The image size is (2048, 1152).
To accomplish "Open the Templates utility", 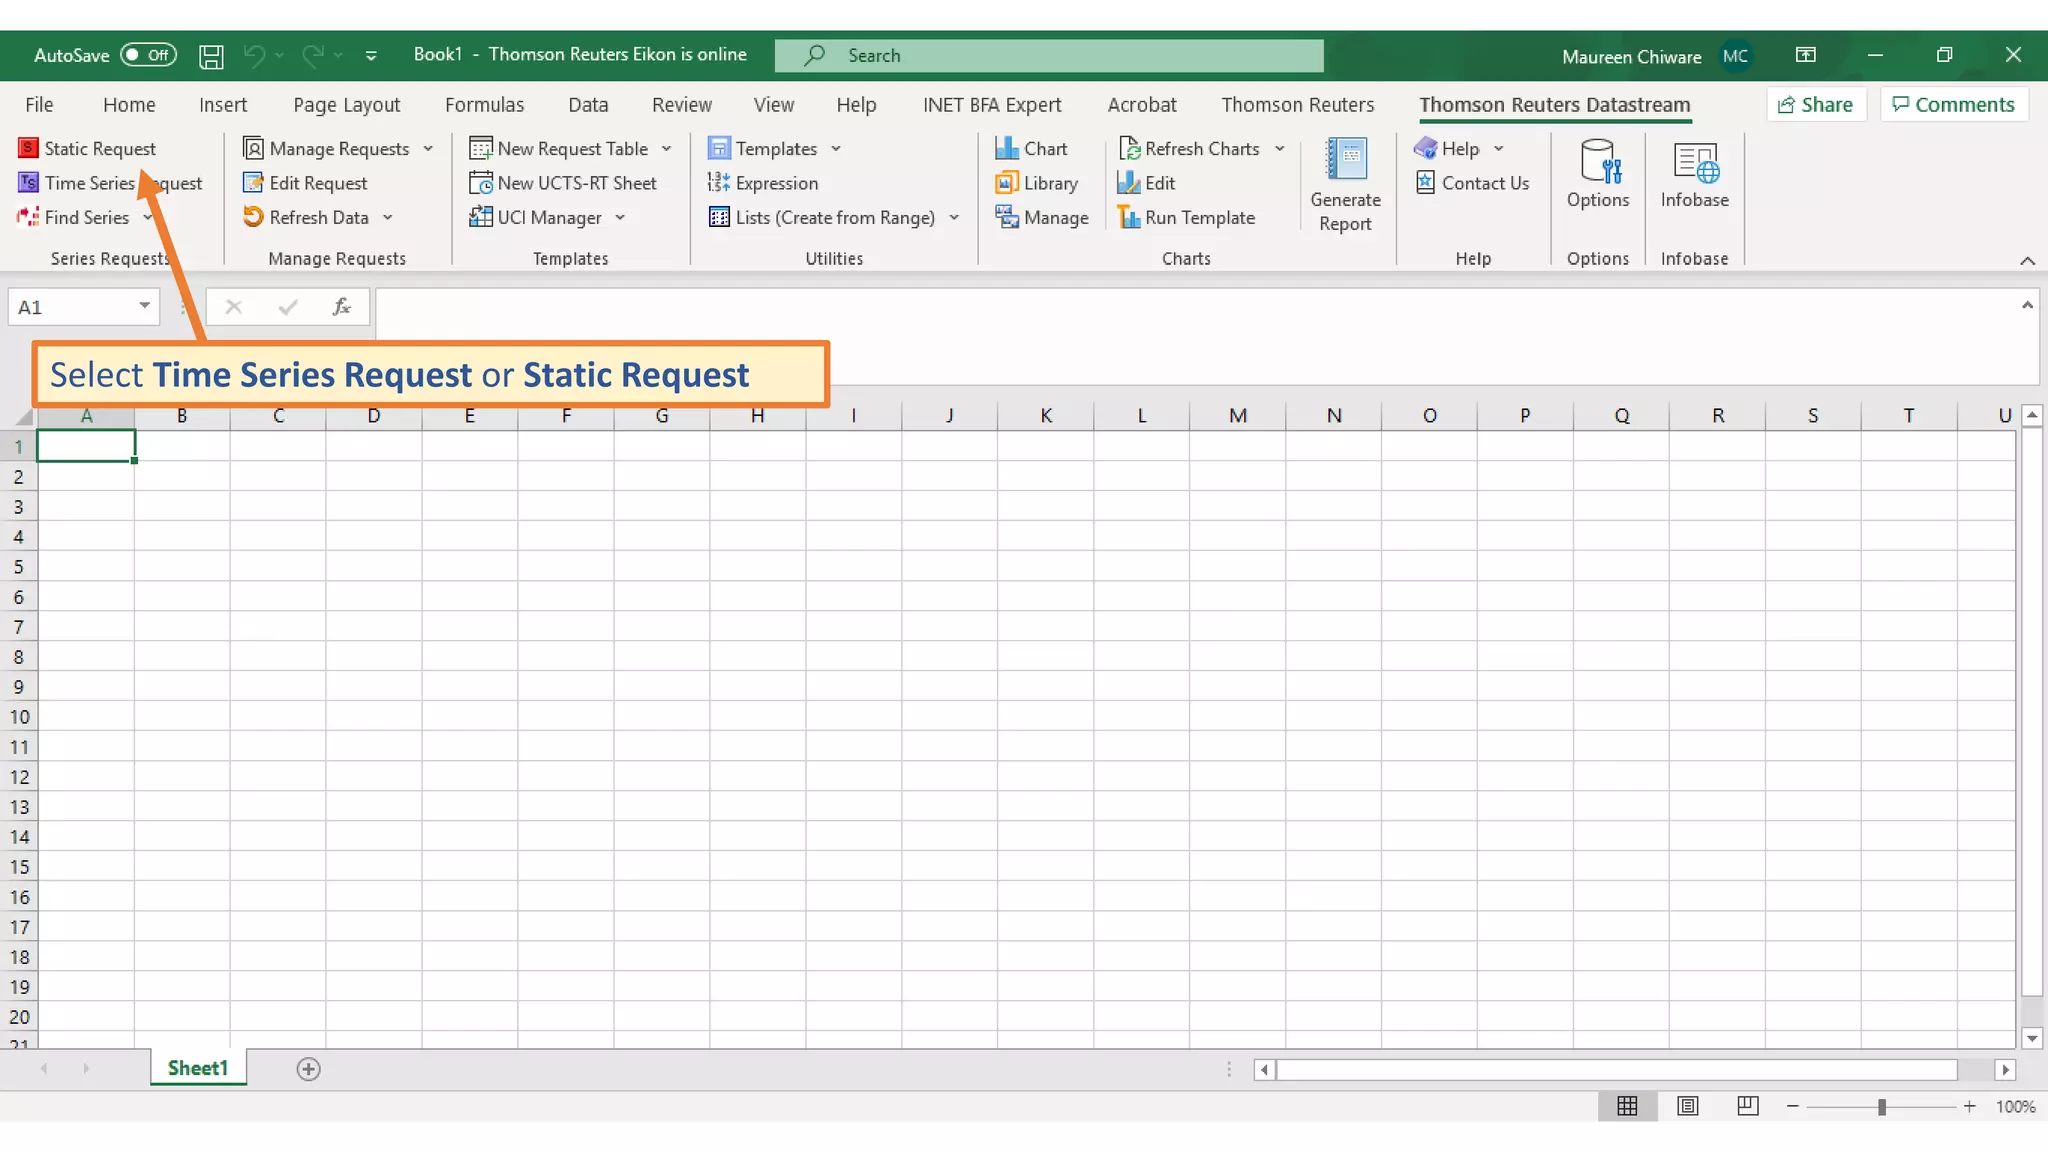I will (x=763, y=148).
